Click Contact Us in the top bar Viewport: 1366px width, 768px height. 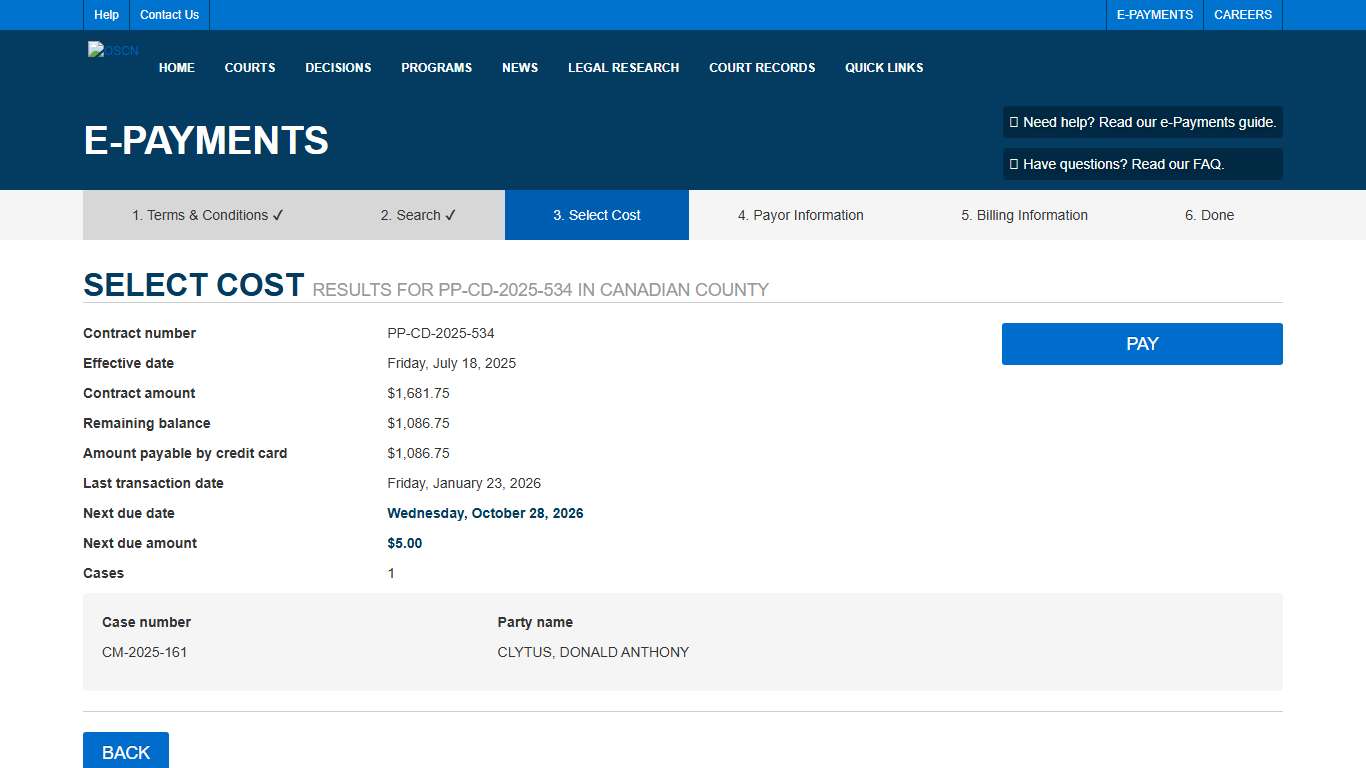click(x=168, y=14)
